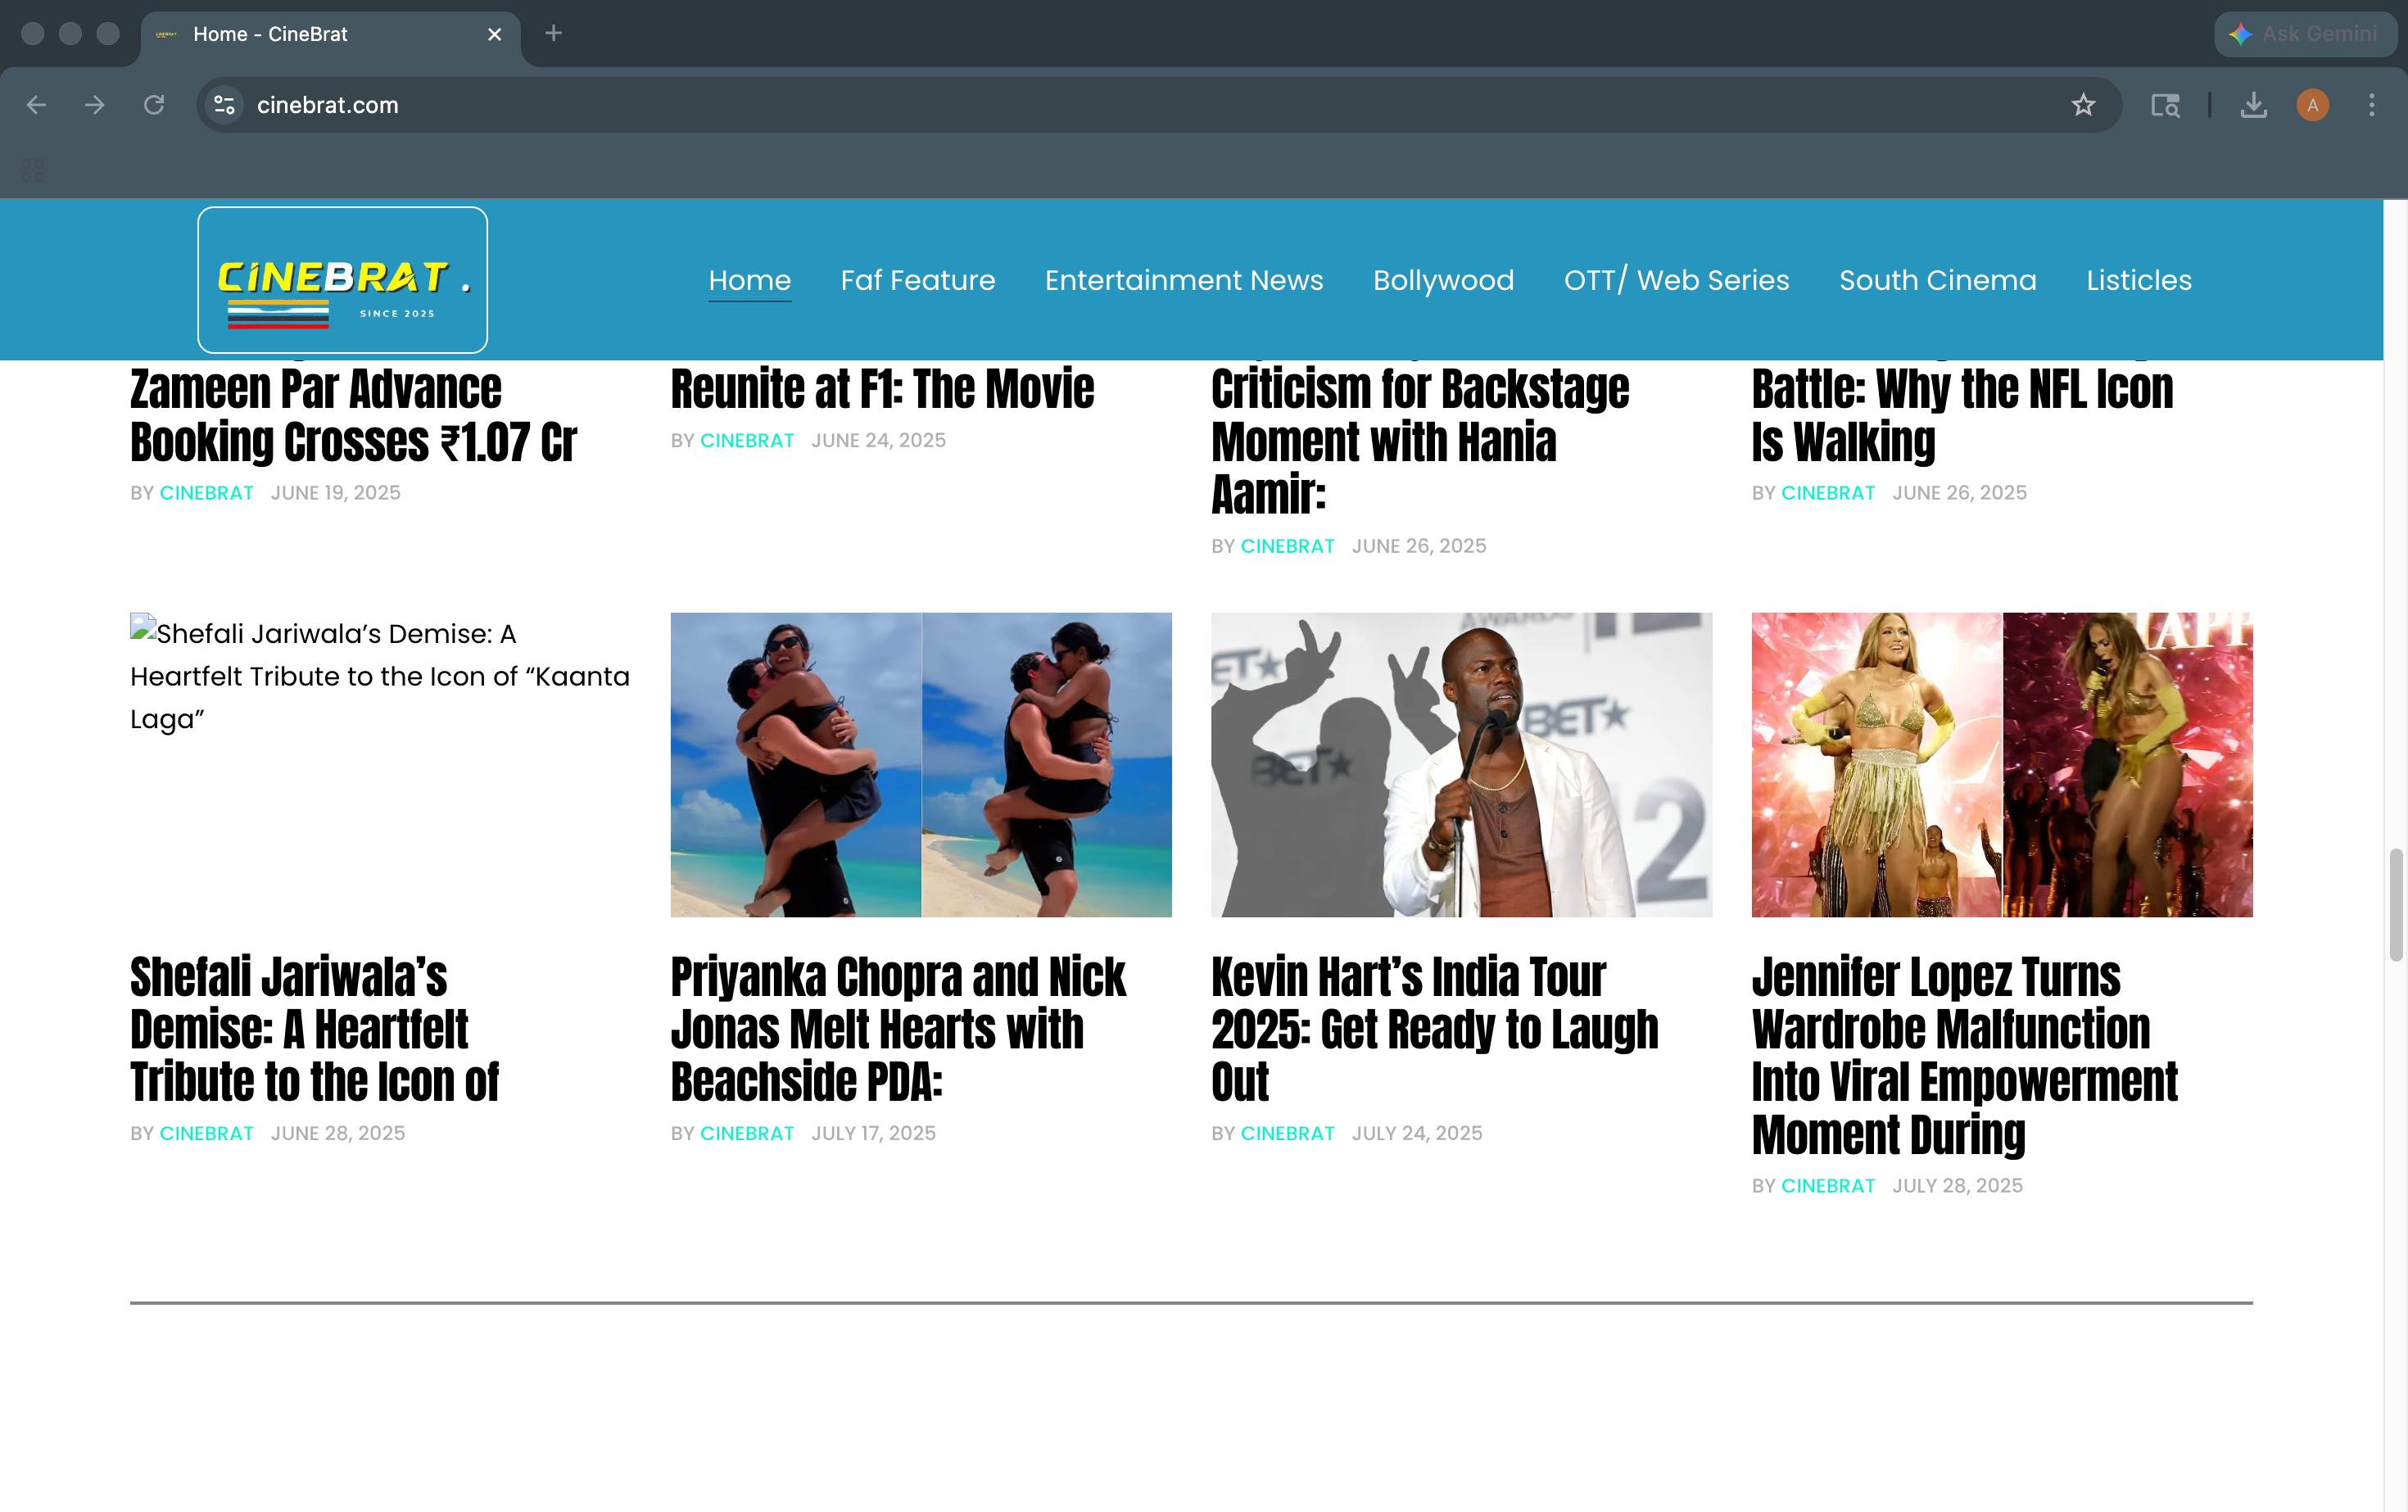2408x1512 pixels.
Task: Click Priyanka Chopra beach thumbnail
Action: tap(921, 765)
